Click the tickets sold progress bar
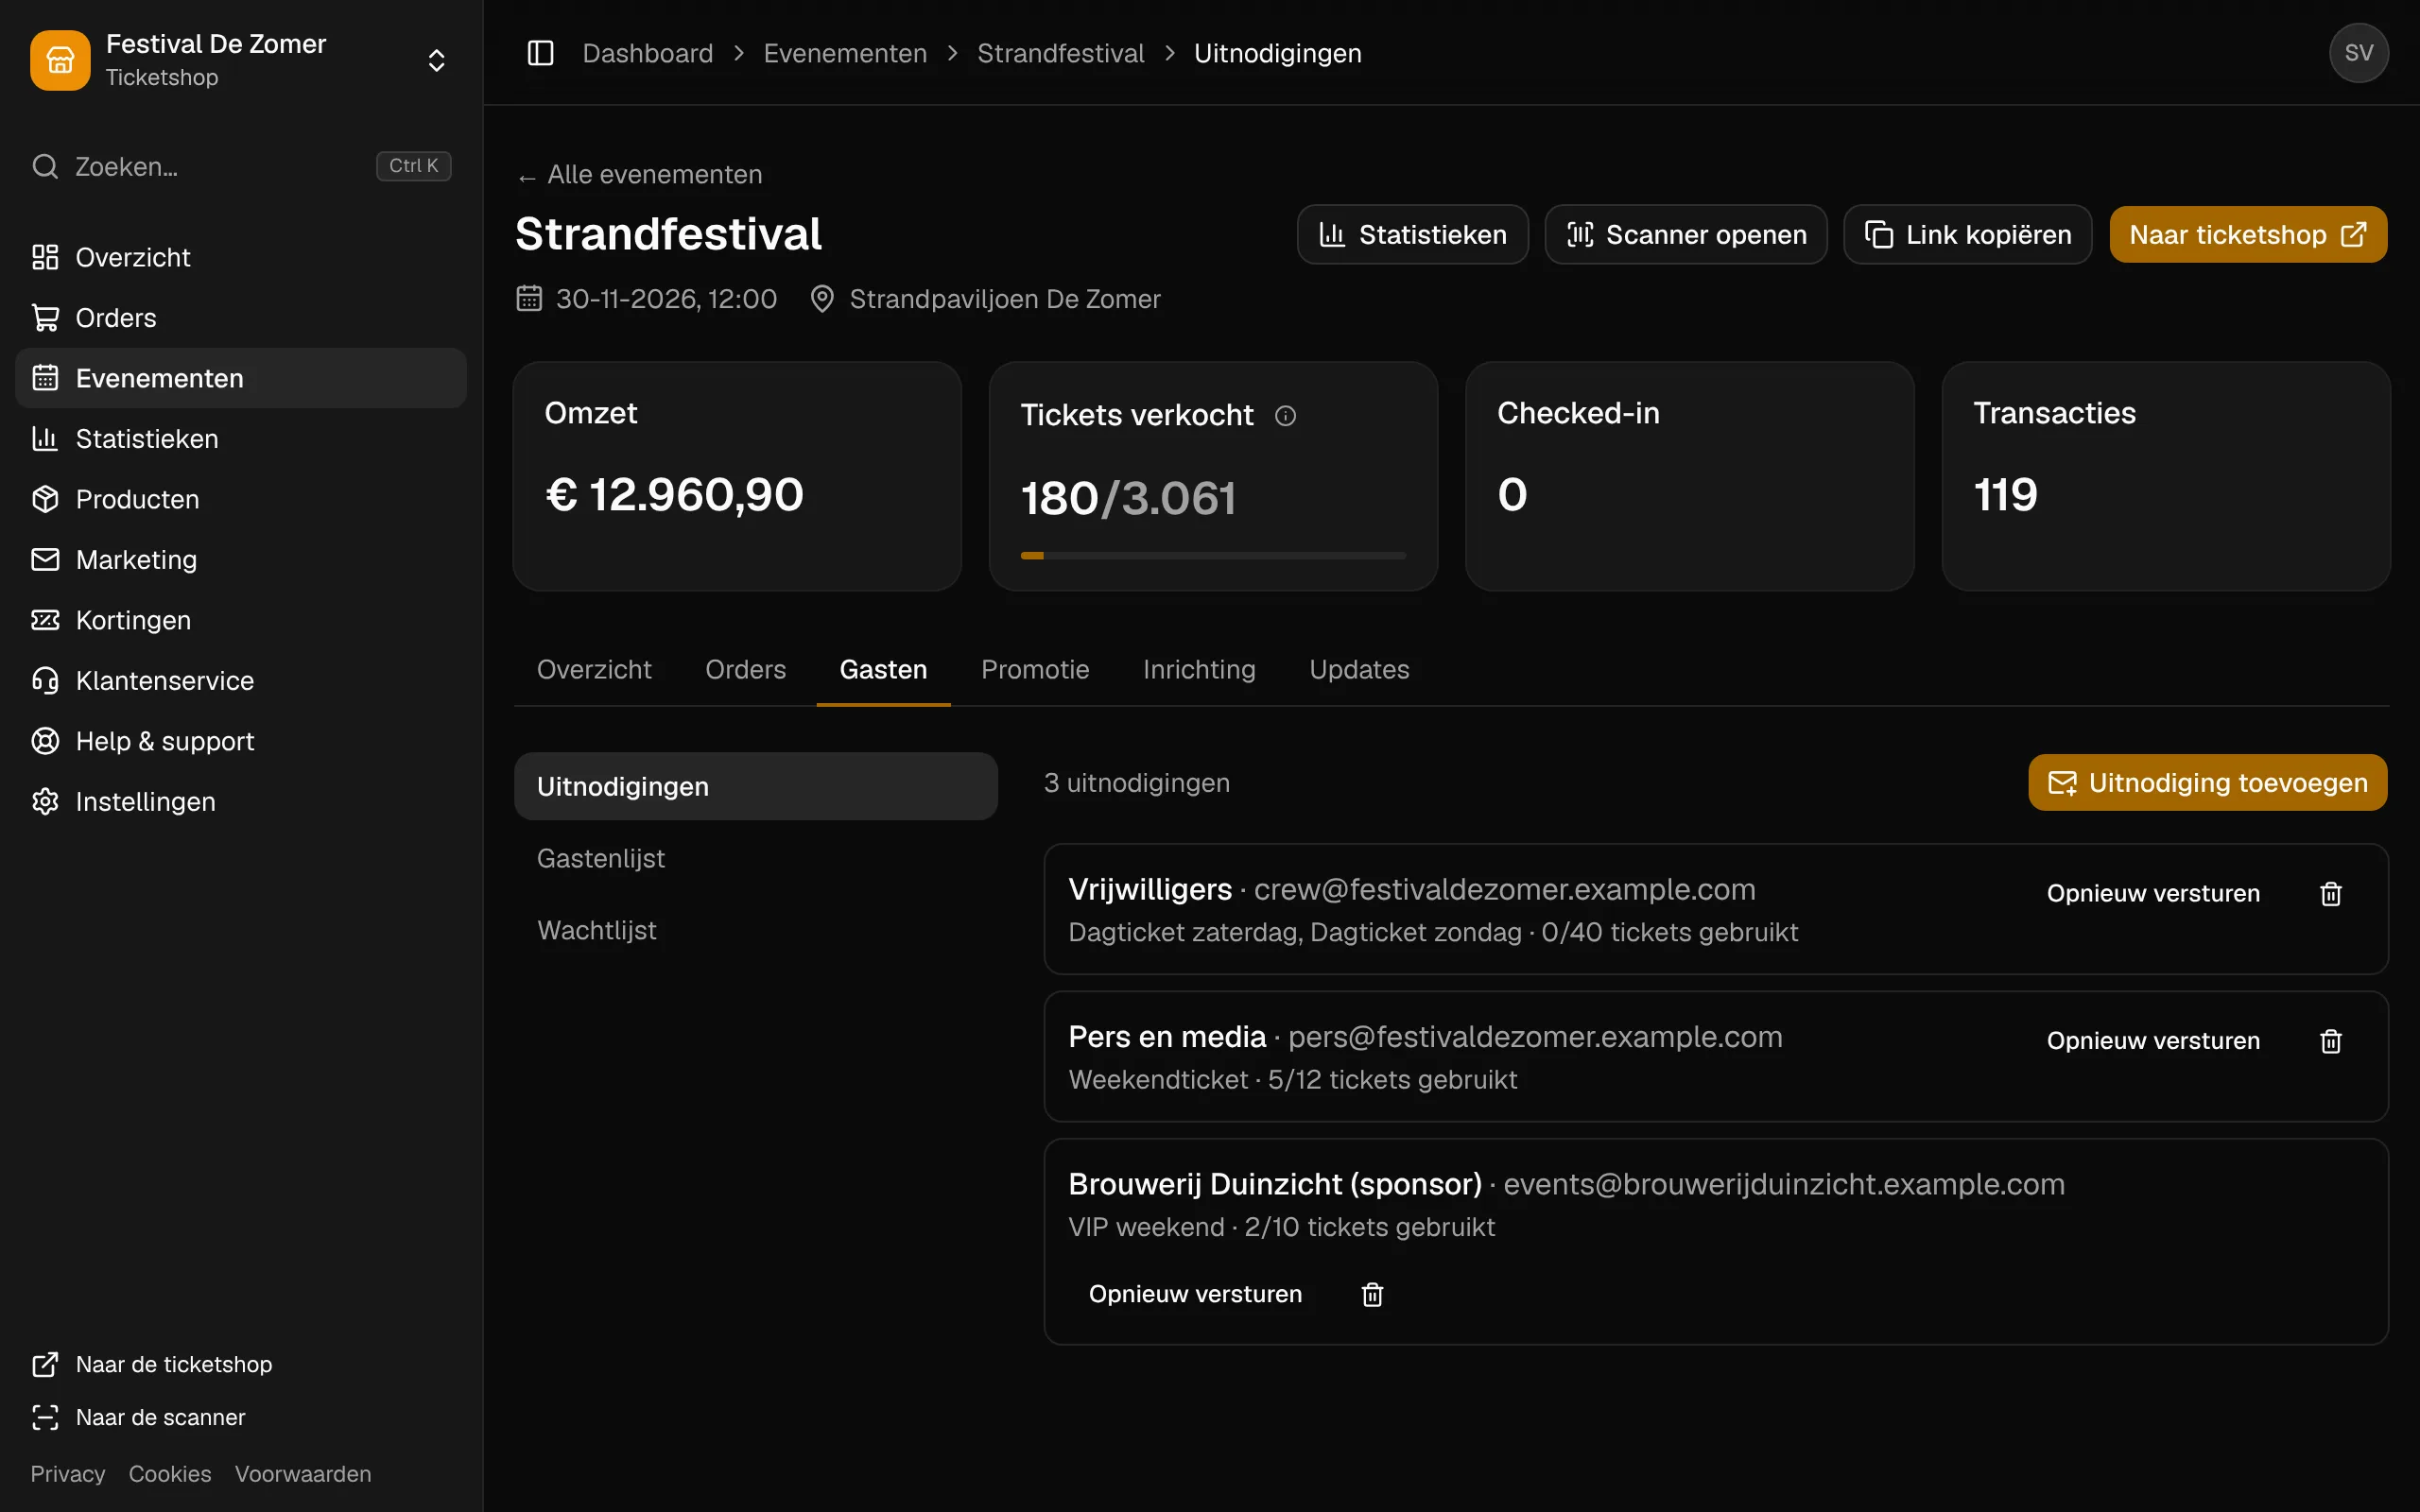The width and height of the screenshot is (2420, 1512). point(1213,555)
